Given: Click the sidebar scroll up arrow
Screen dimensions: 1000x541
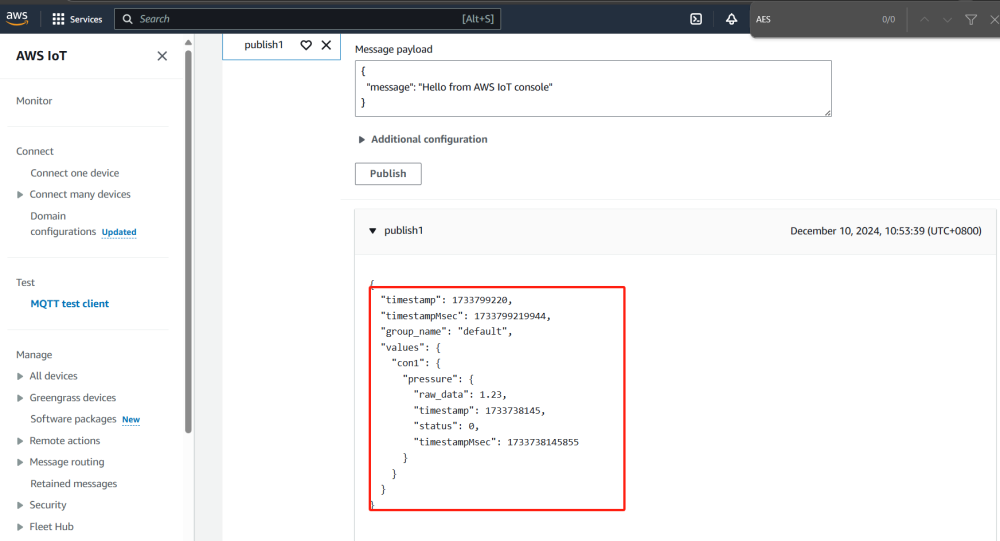Looking at the screenshot, I should [x=188, y=43].
